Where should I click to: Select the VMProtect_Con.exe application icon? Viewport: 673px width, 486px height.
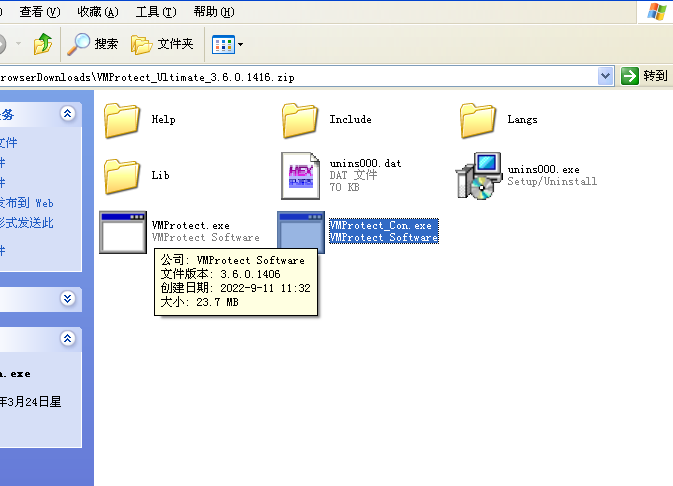click(x=301, y=230)
